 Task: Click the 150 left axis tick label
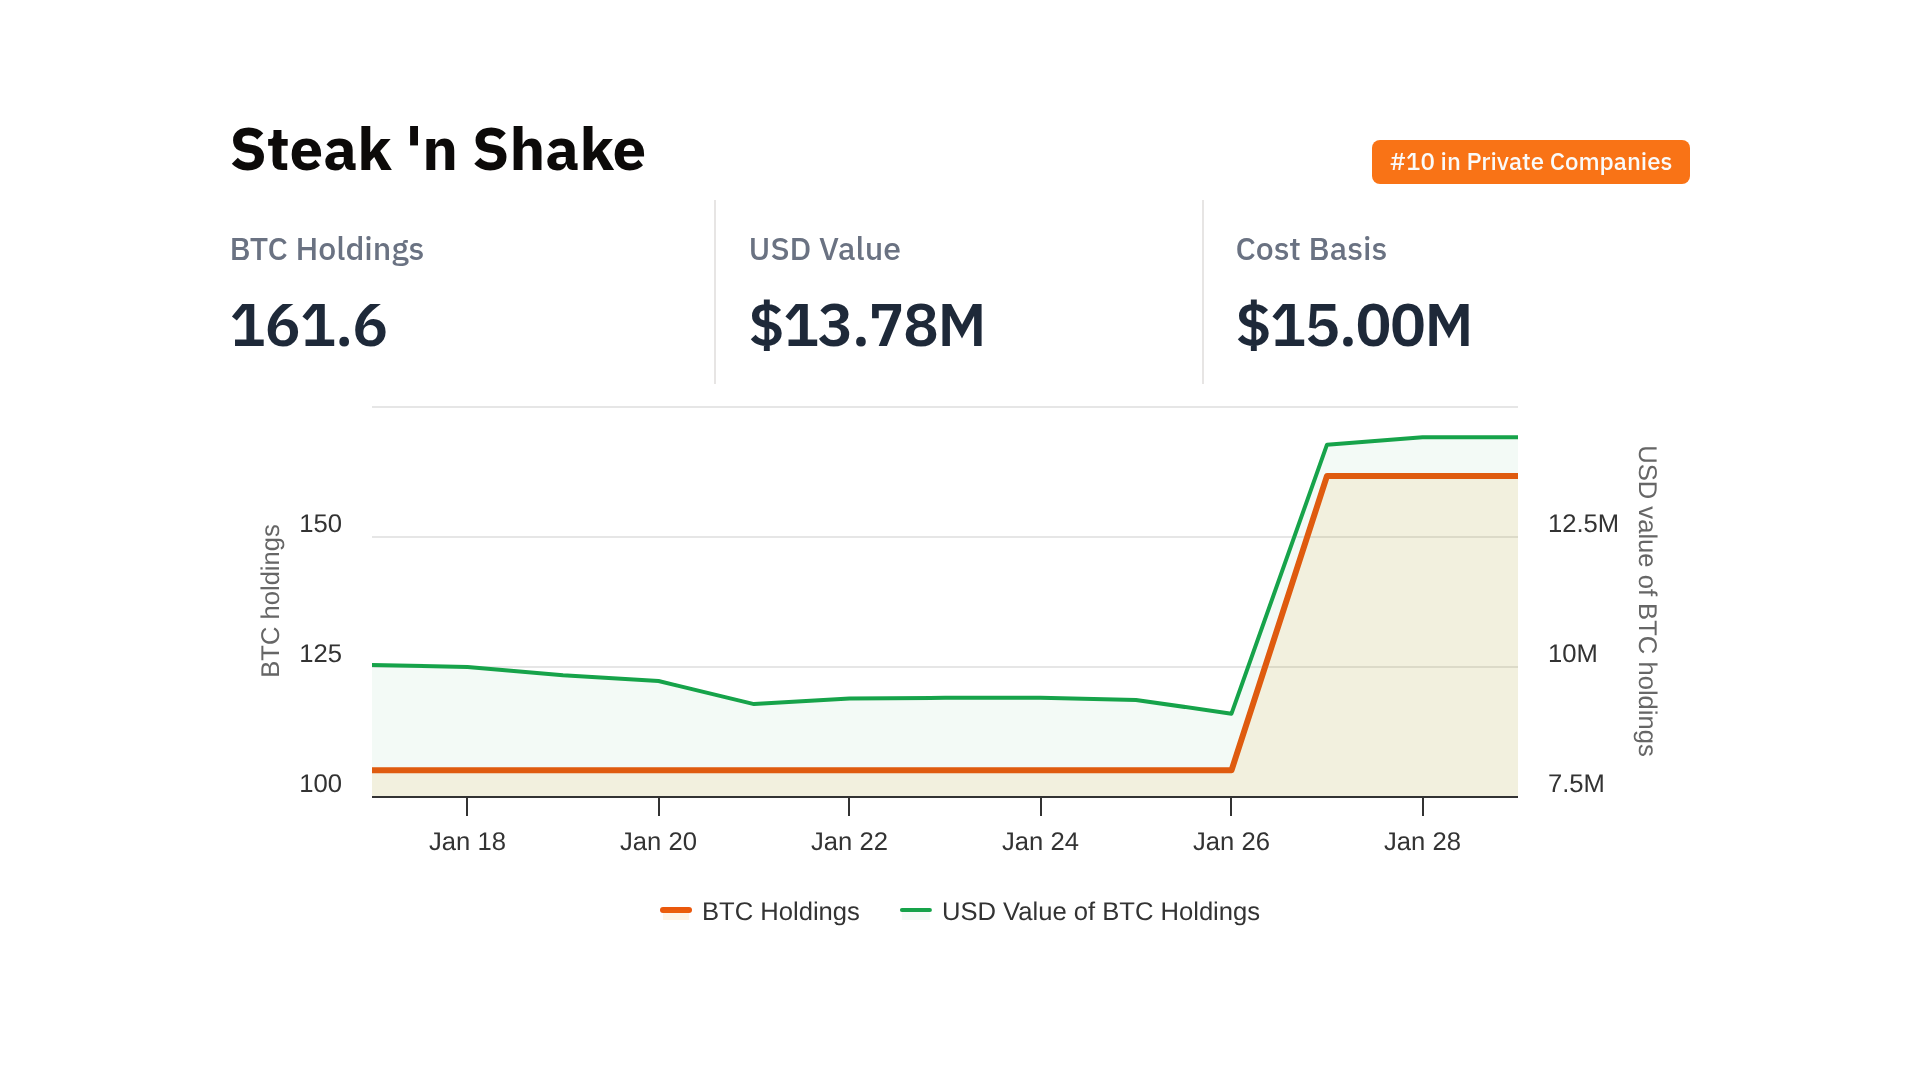coord(320,524)
